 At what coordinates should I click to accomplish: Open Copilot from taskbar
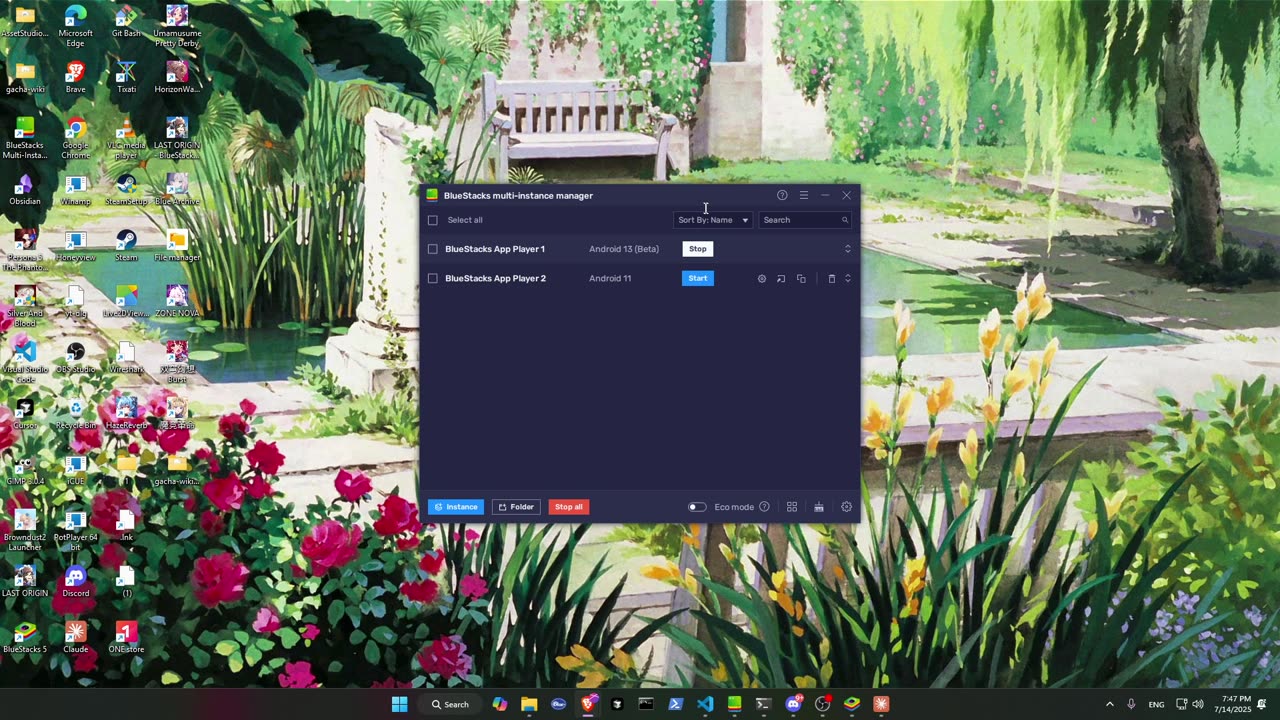500,704
